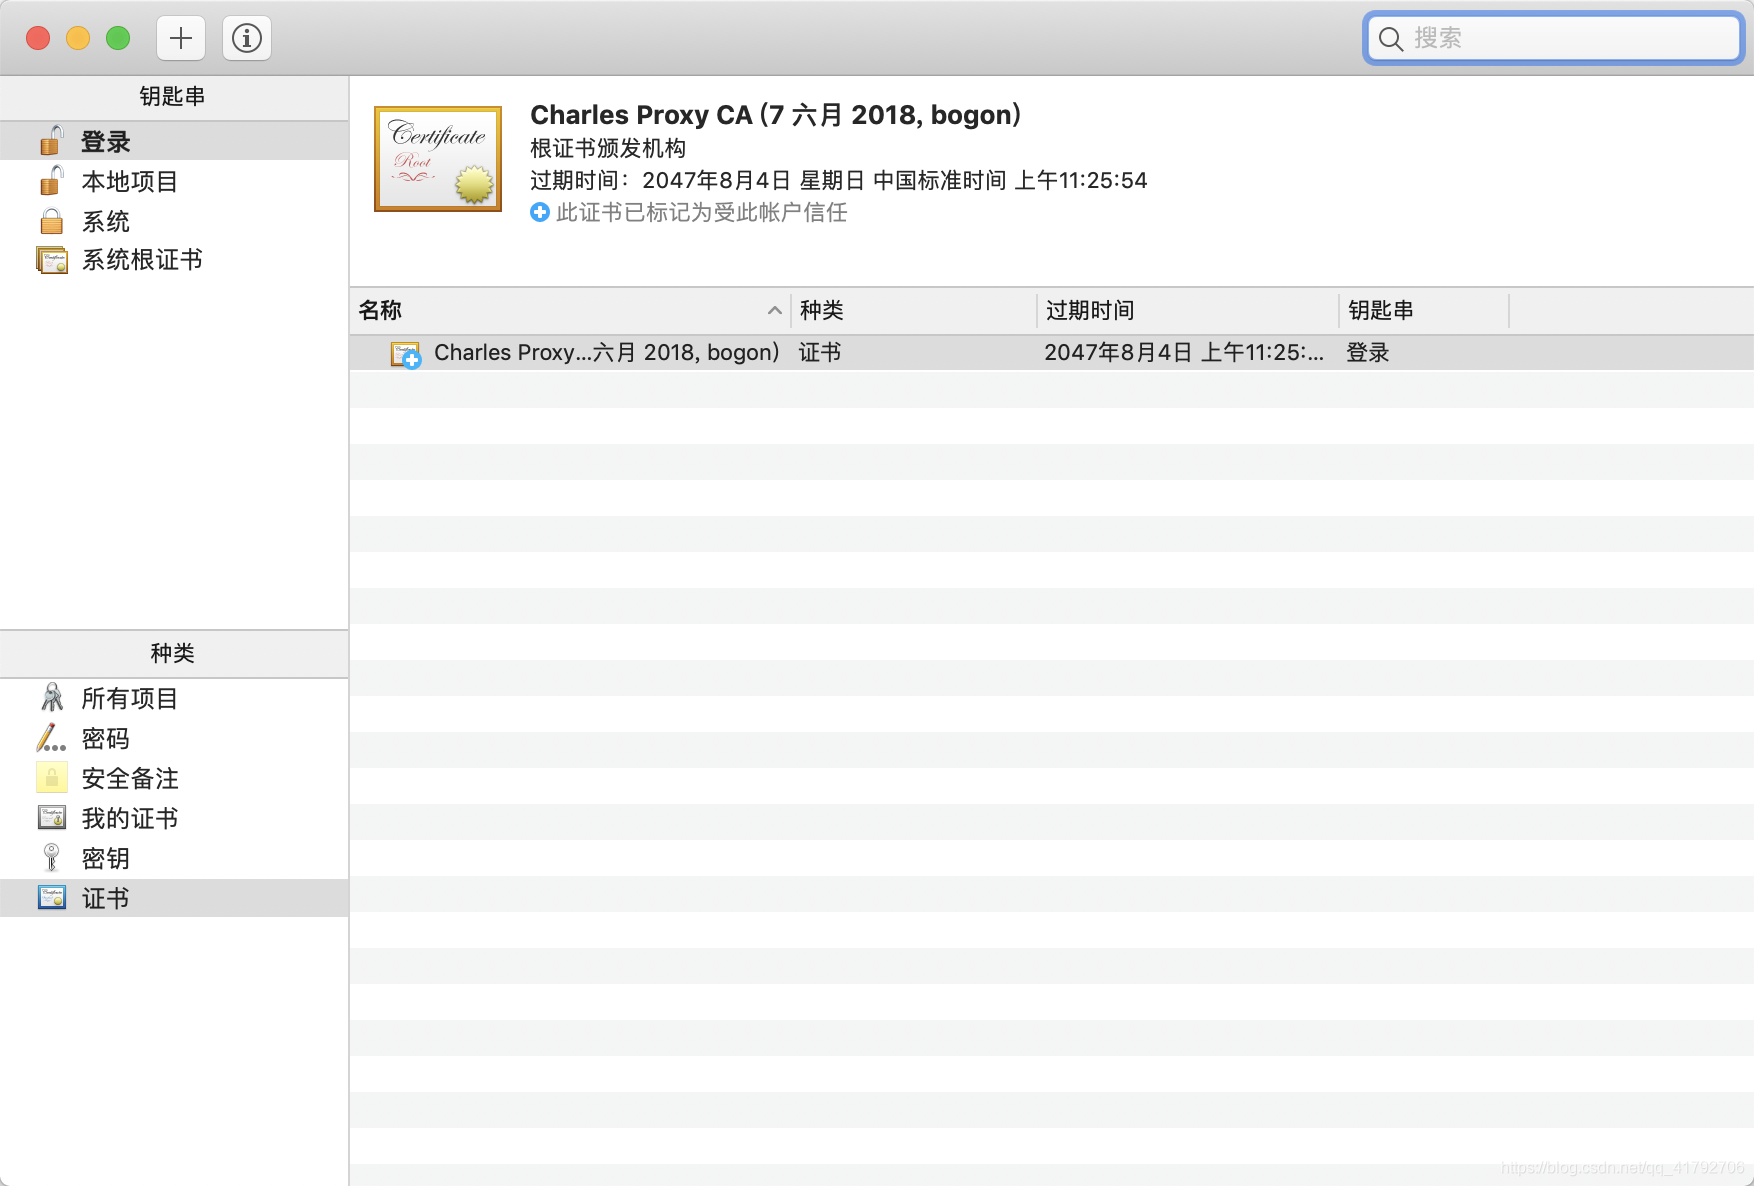Viewport: 1754px width, 1186px height.
Task: Click the 登录 keychain cell in Charles row
Action: (x=1368, y=352)
